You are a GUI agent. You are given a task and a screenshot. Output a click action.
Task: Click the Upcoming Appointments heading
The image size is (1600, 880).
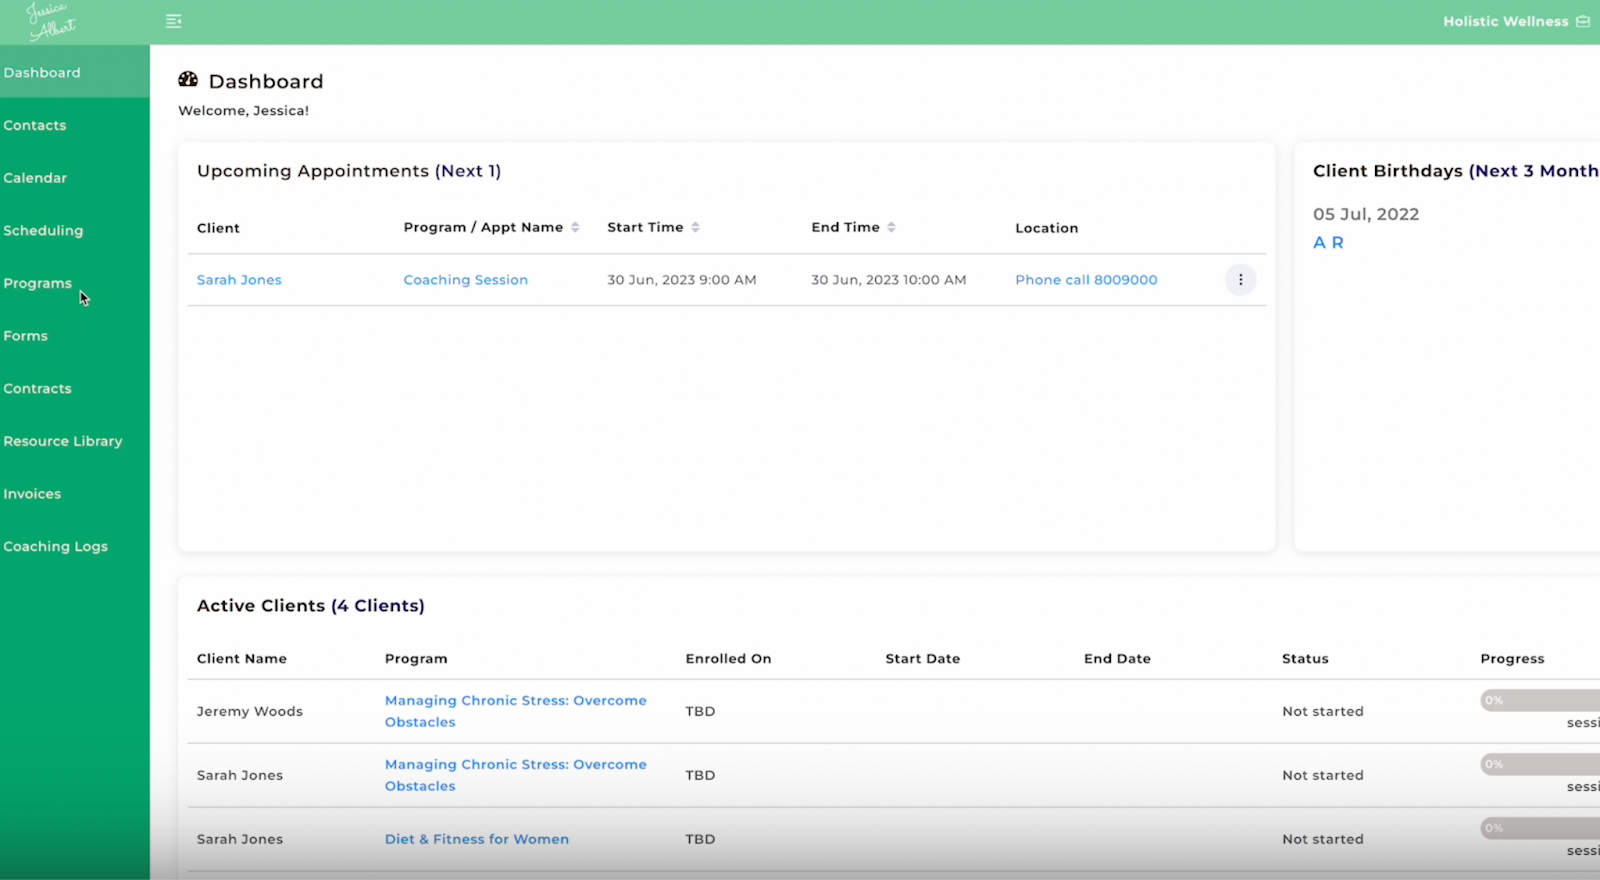pos(349,171)
